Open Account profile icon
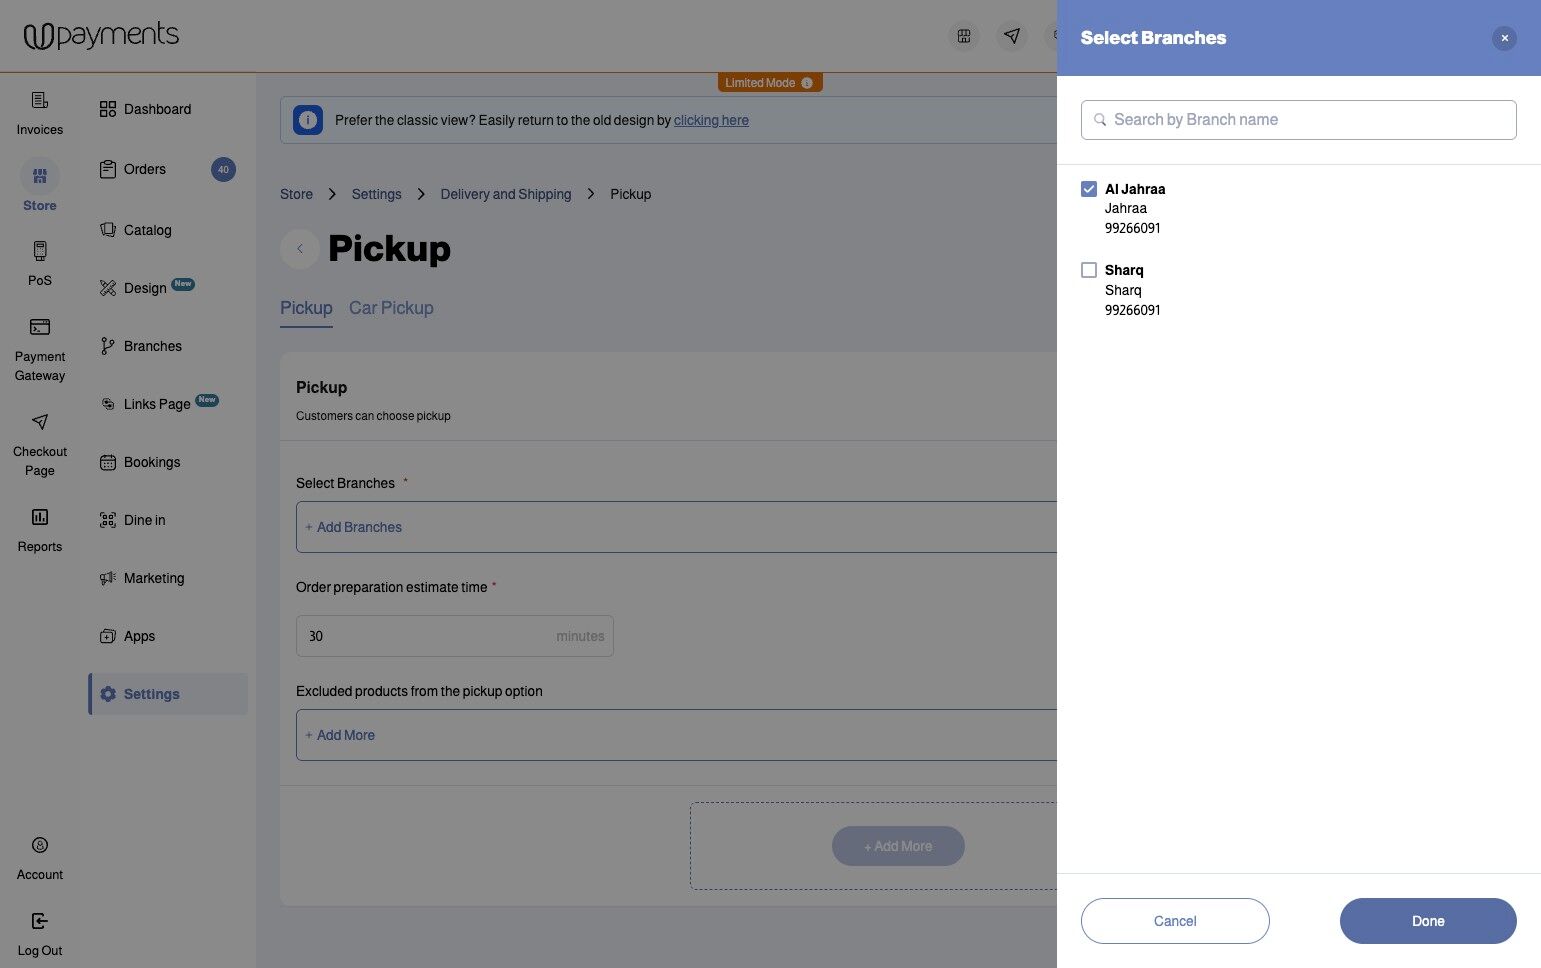 click(40, 845)
